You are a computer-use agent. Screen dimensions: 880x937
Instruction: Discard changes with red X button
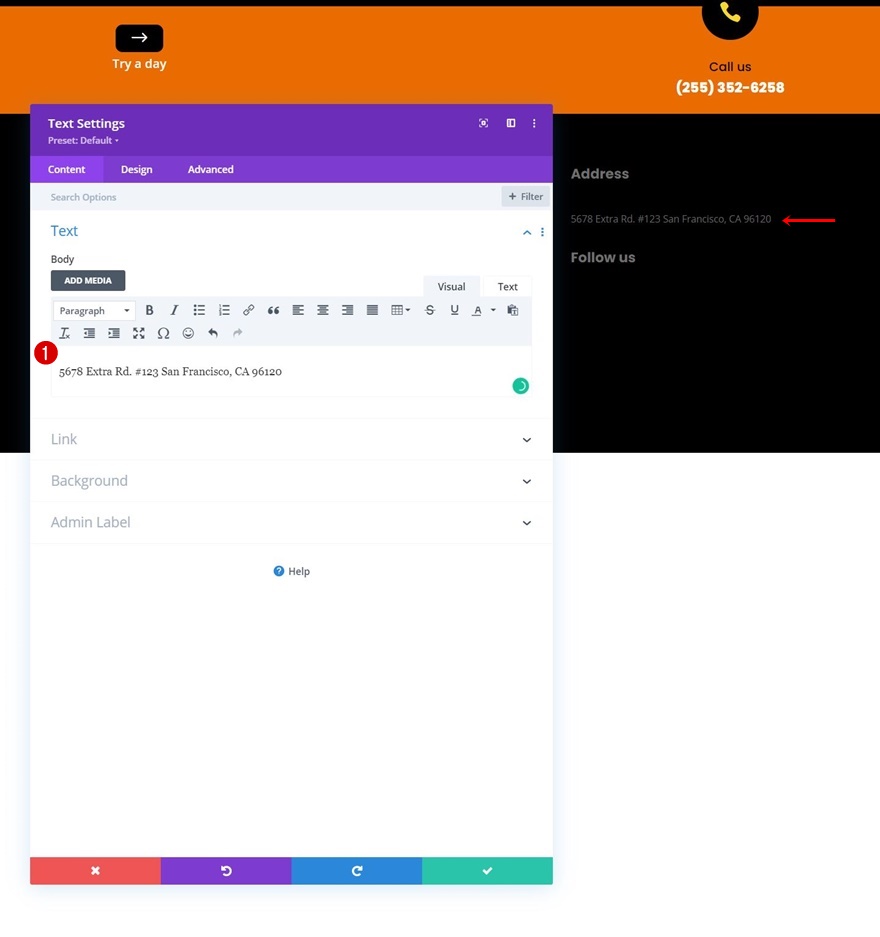click(96, 871)
